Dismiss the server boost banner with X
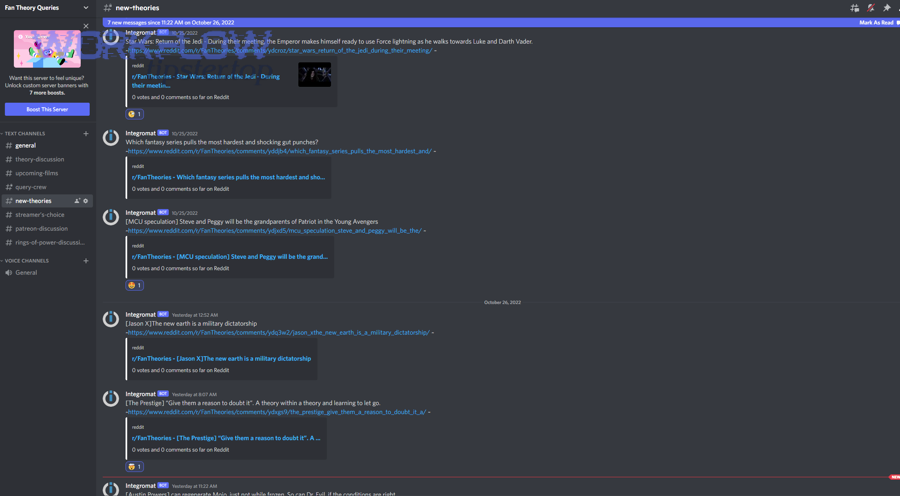This screenshot has width=900, height=496. pyautogui.click(x=86, y=26)
